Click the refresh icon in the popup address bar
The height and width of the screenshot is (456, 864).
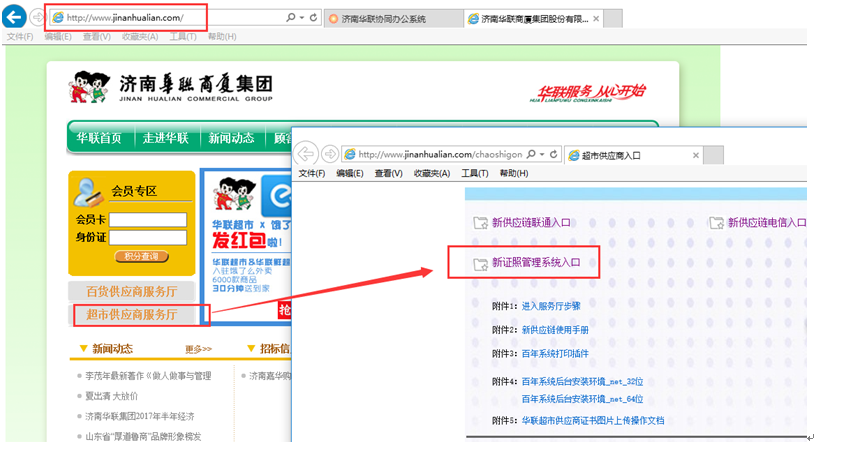click(x=554, y=154)
